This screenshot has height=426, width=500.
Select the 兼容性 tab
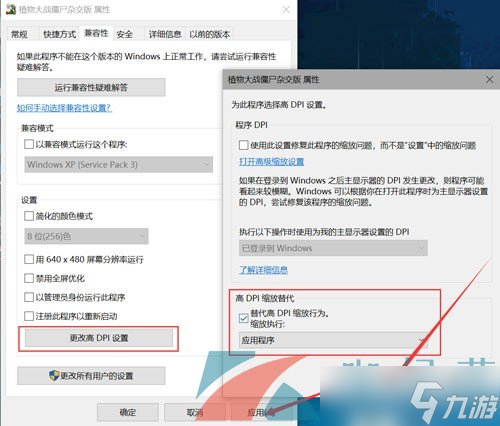point(96,33)
